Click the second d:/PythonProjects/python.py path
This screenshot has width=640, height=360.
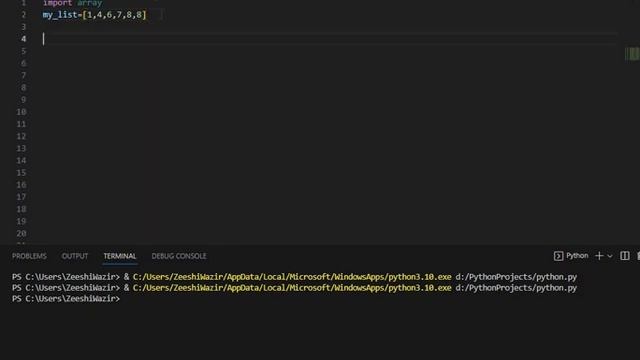(516, 288)
